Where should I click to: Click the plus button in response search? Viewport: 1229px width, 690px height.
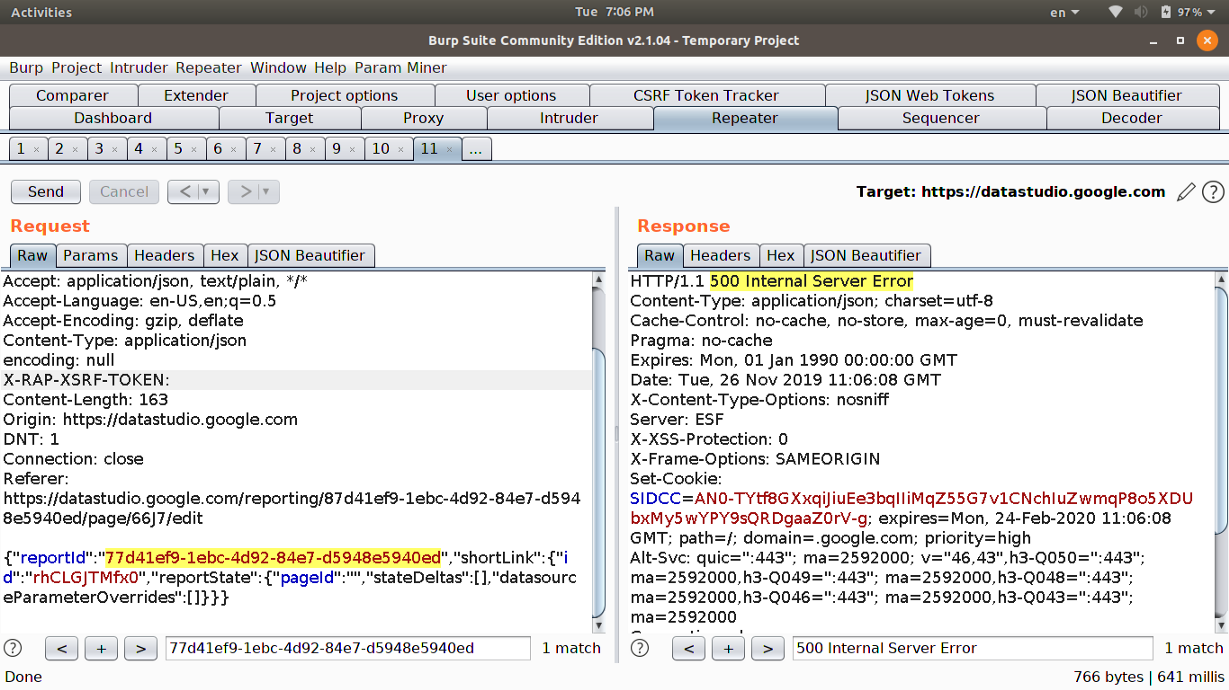point(728,648)
